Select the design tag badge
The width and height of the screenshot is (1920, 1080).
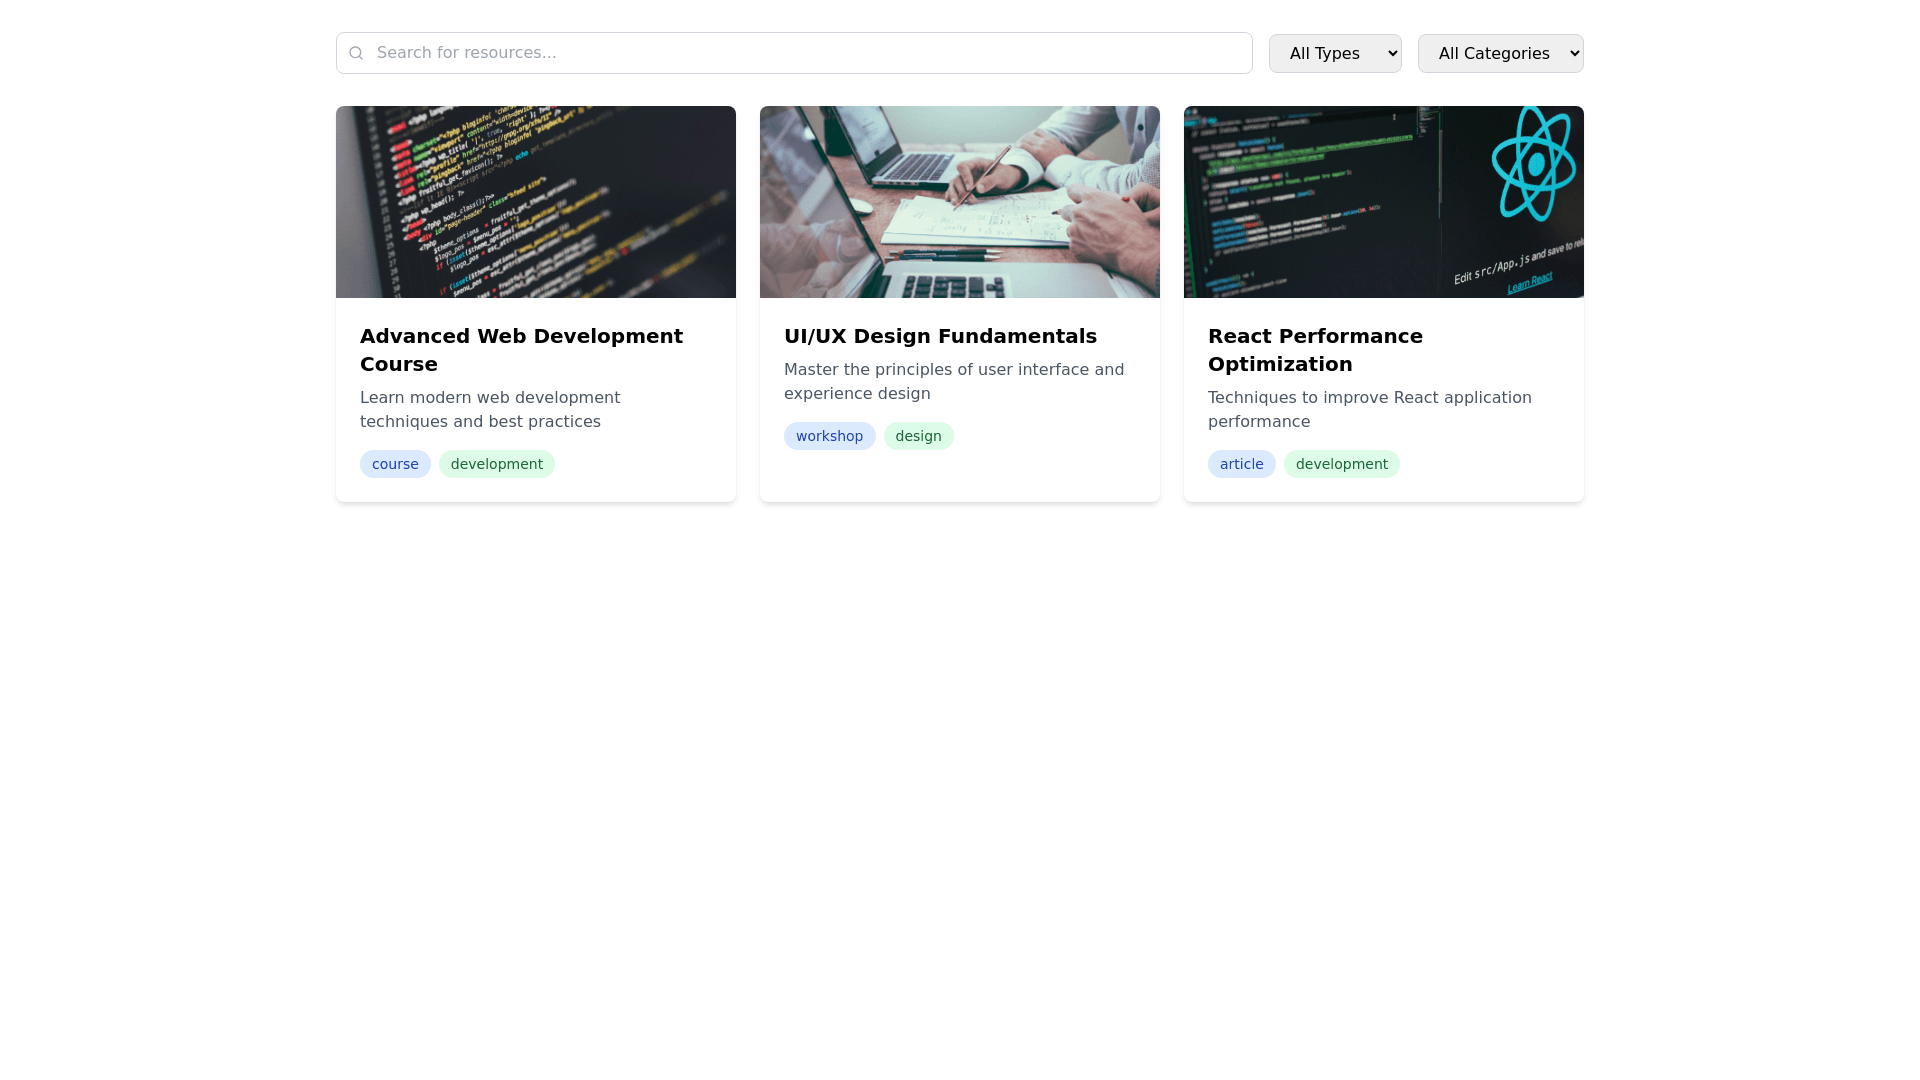(918, 436)
